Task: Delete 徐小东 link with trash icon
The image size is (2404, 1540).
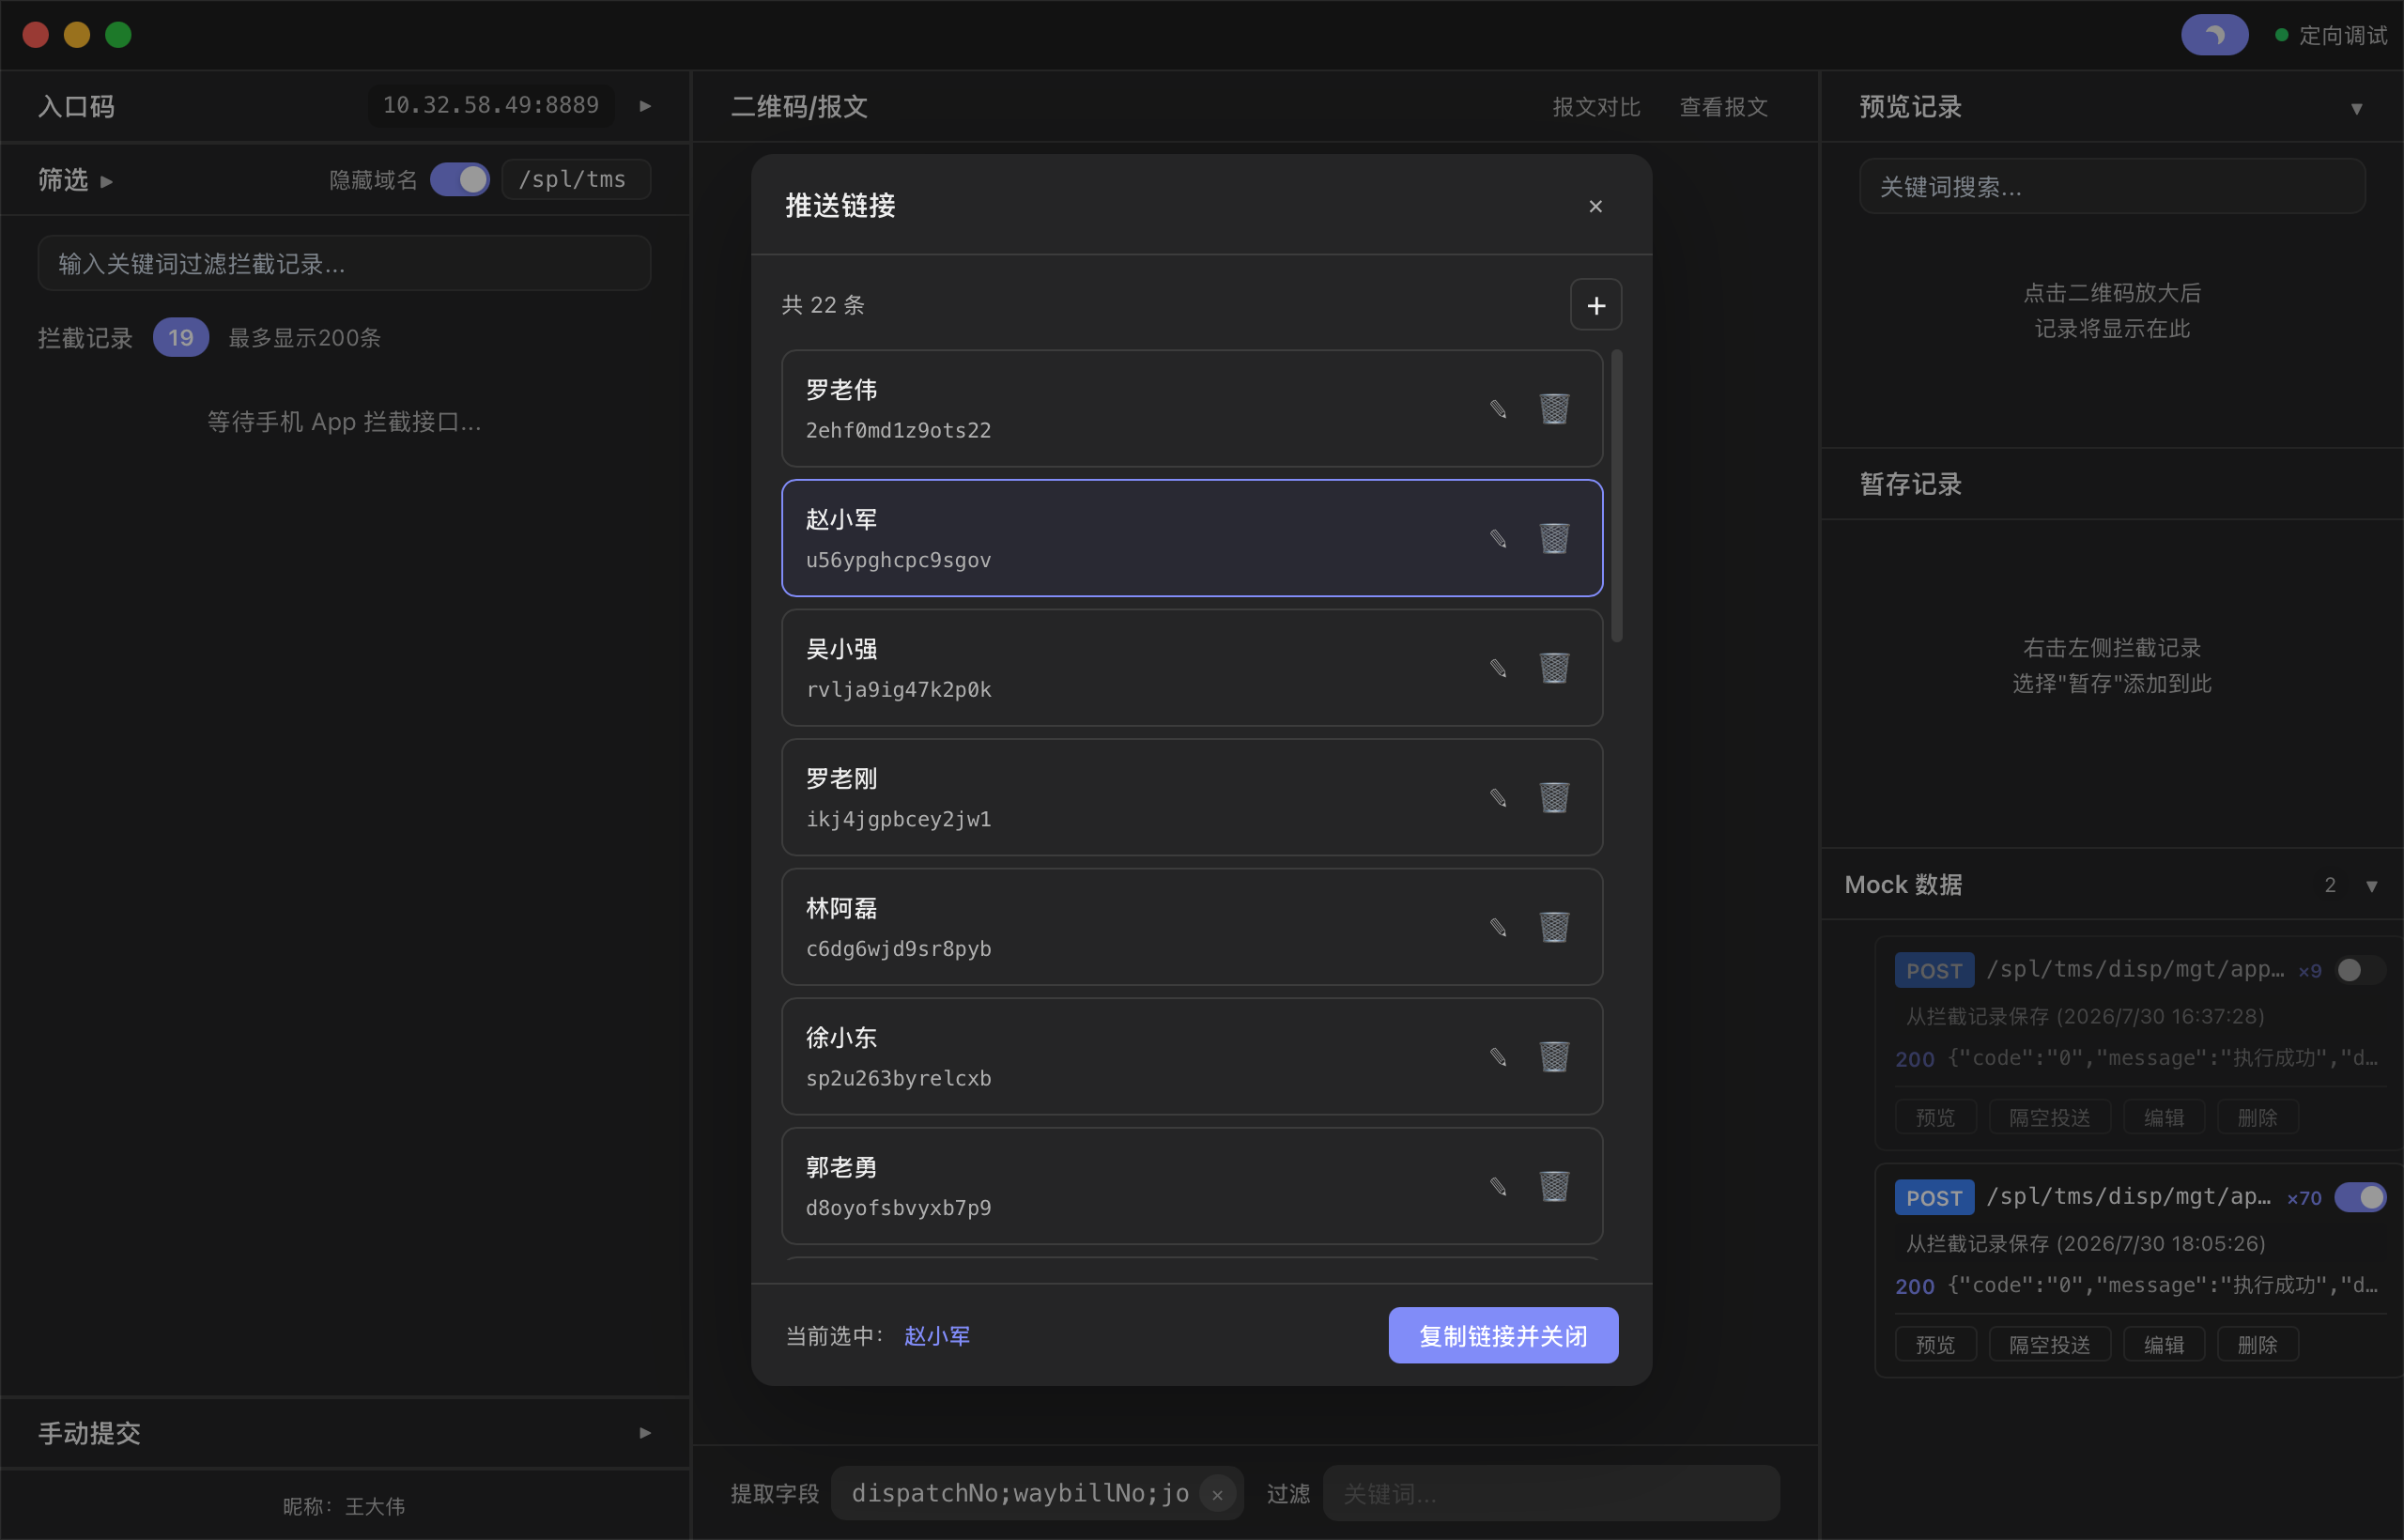Action: (x=1554, y=1057)
